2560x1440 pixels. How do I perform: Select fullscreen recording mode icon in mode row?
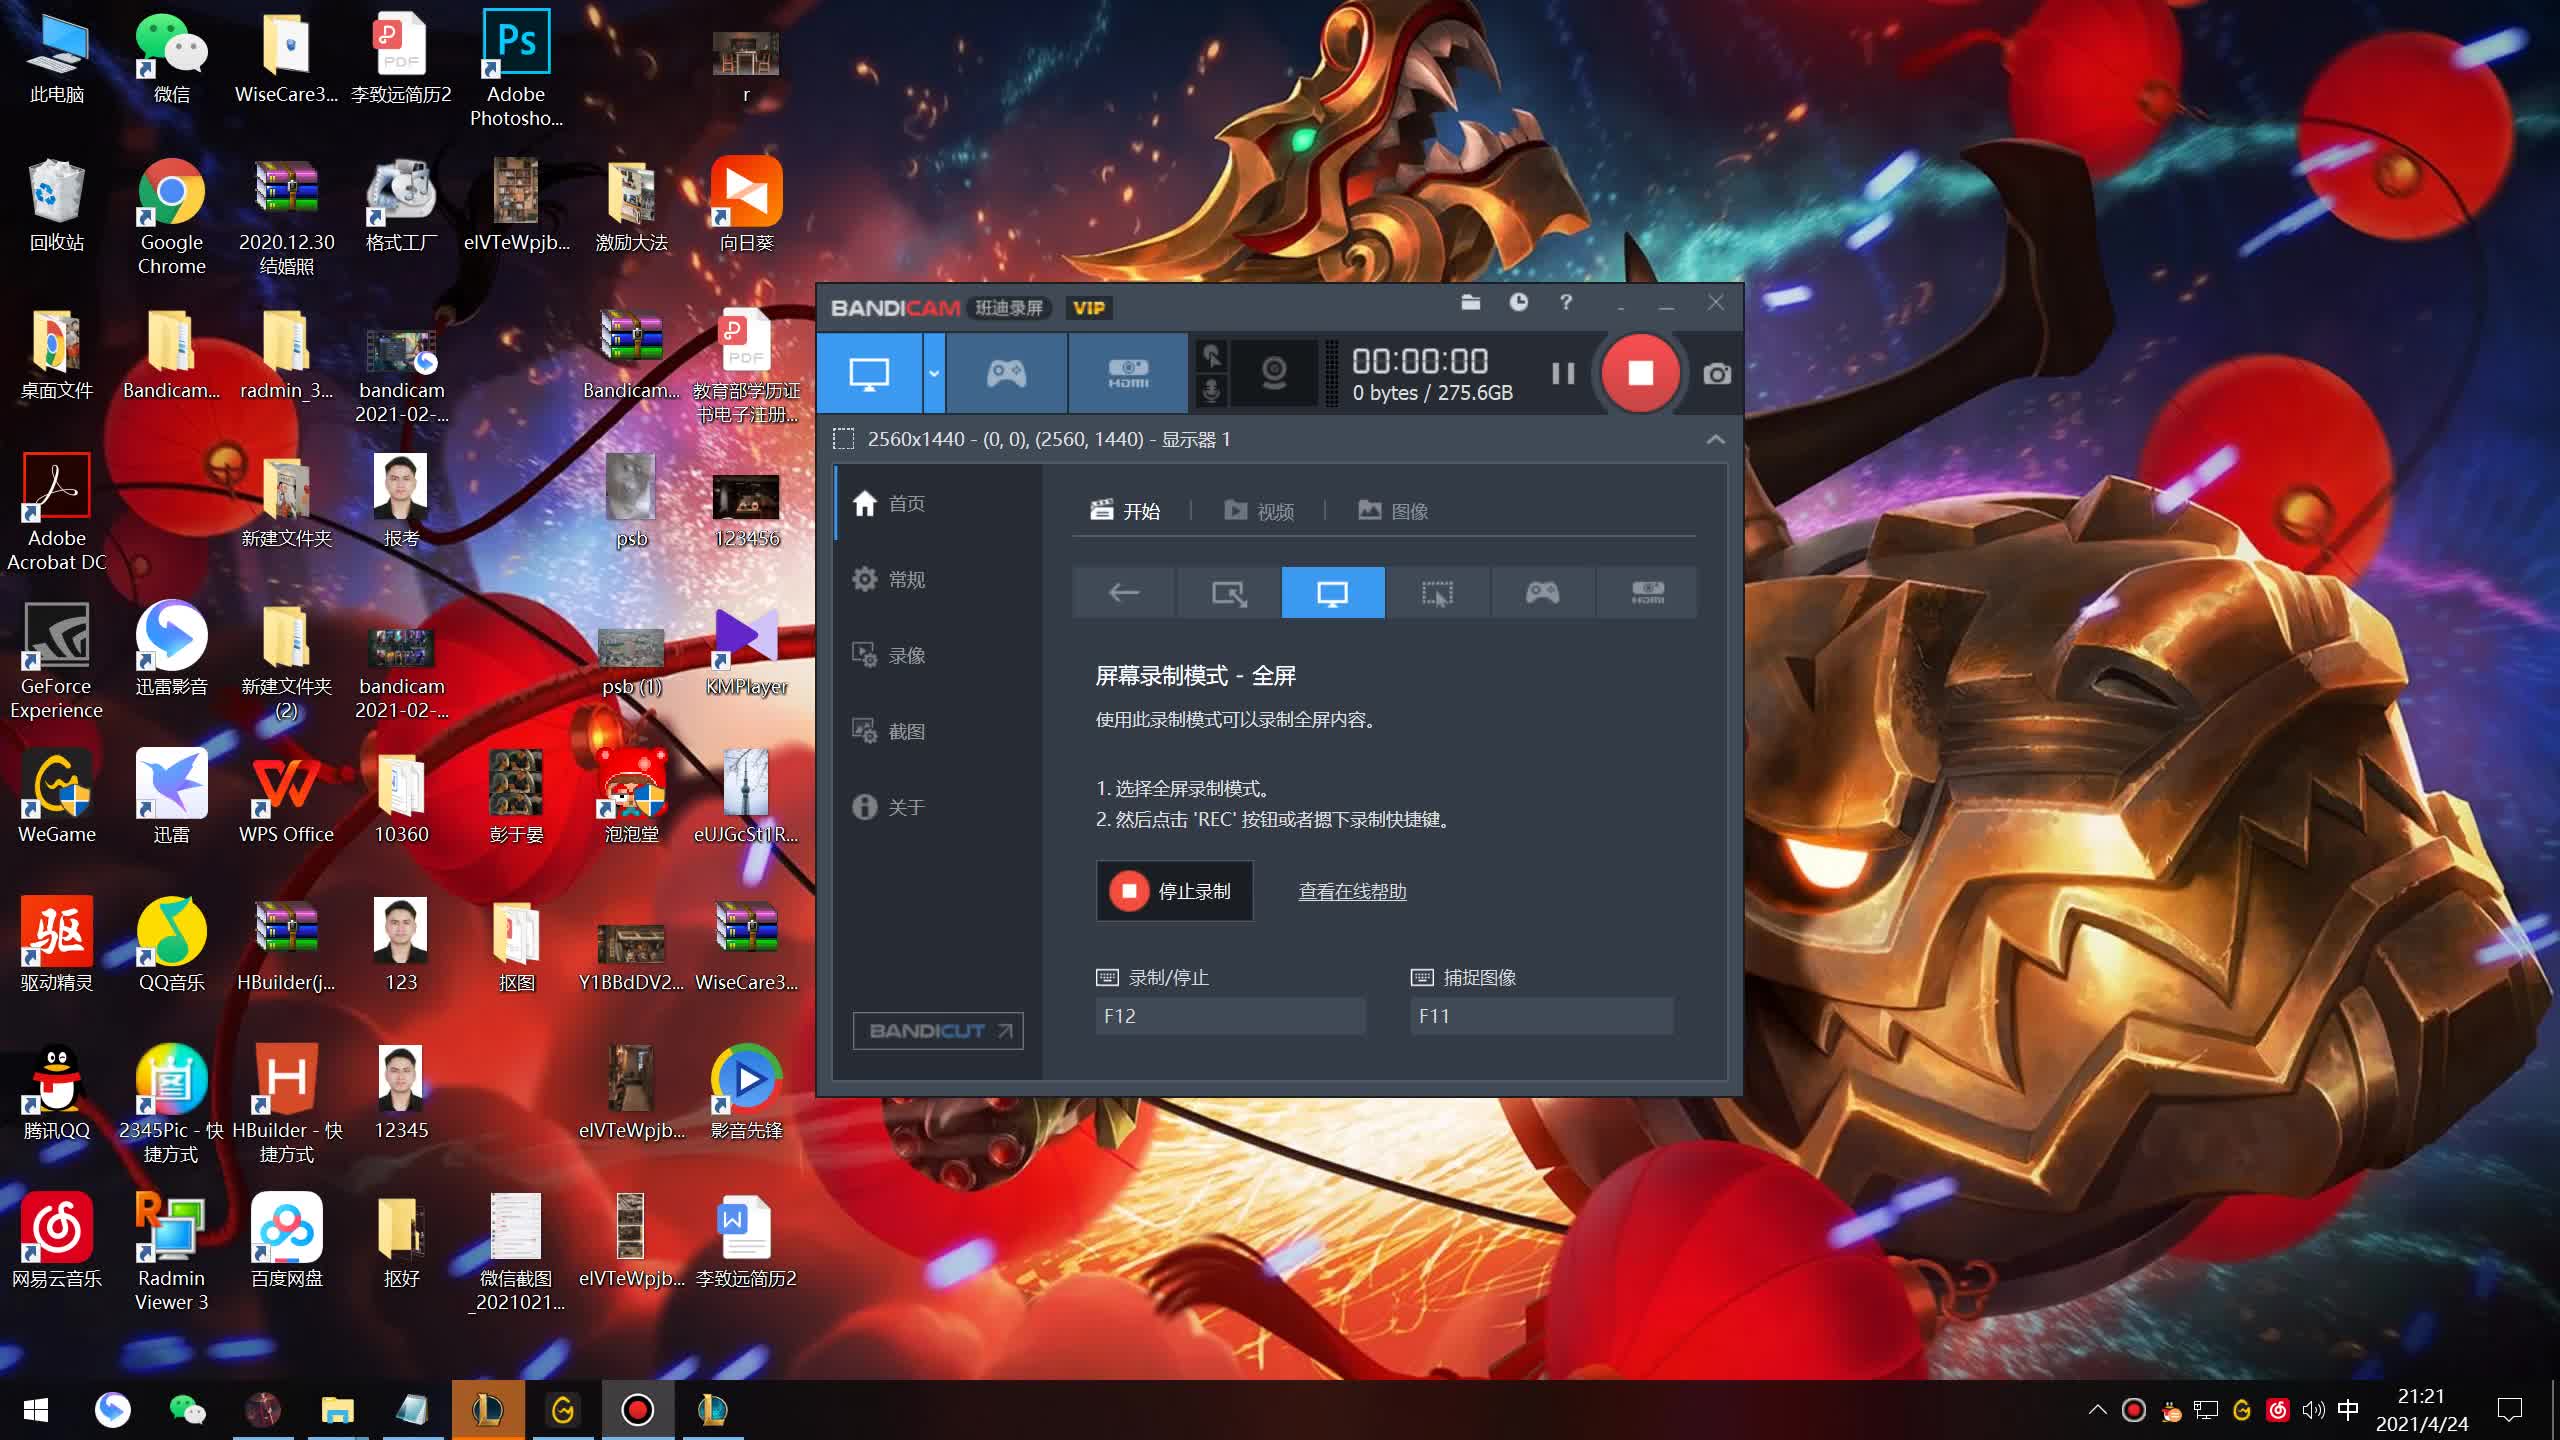click(x=1333, y=592)
